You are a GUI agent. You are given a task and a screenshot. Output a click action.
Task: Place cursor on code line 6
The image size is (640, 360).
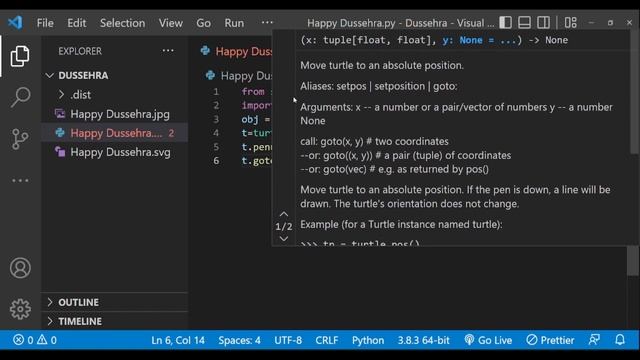click(x=256, y=161)
